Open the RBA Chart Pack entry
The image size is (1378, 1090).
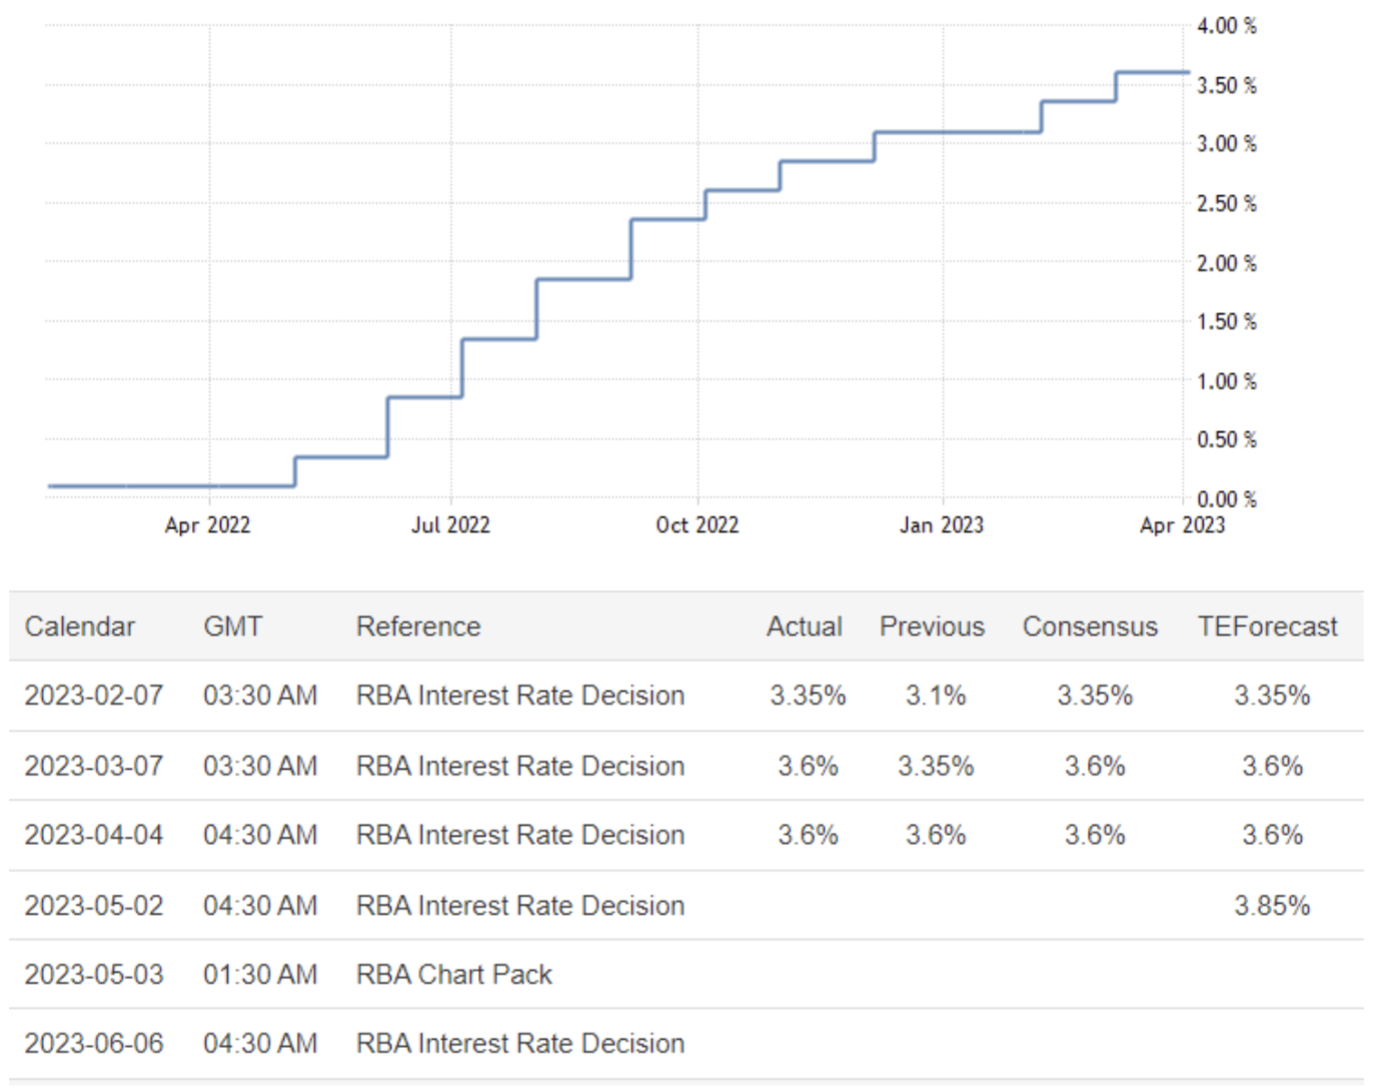pyautogui.click(x=454, y=975)
